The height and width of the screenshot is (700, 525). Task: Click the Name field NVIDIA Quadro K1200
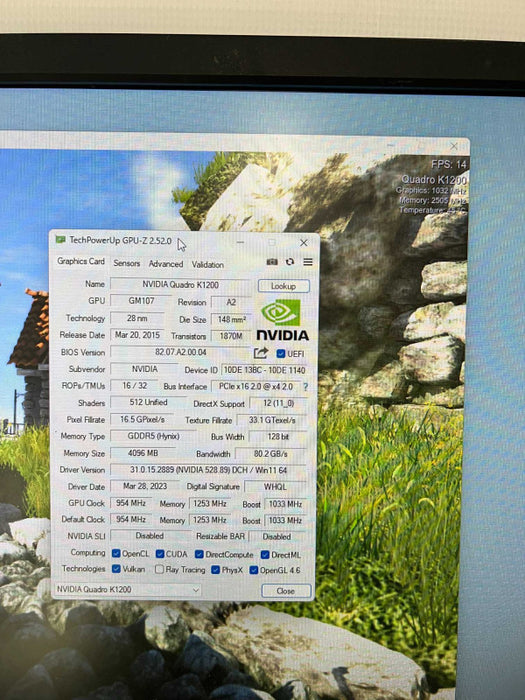[181, 285]
